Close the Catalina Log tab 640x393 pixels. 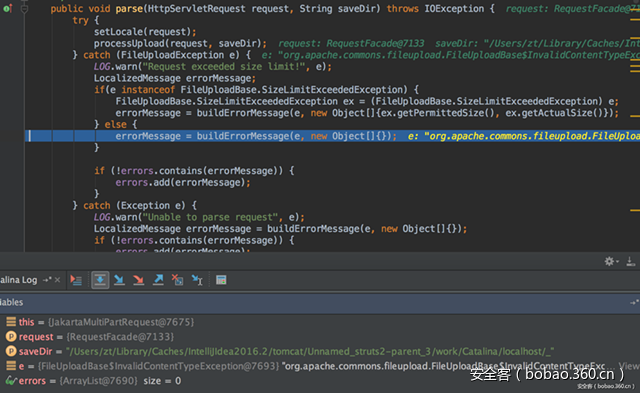58,280
